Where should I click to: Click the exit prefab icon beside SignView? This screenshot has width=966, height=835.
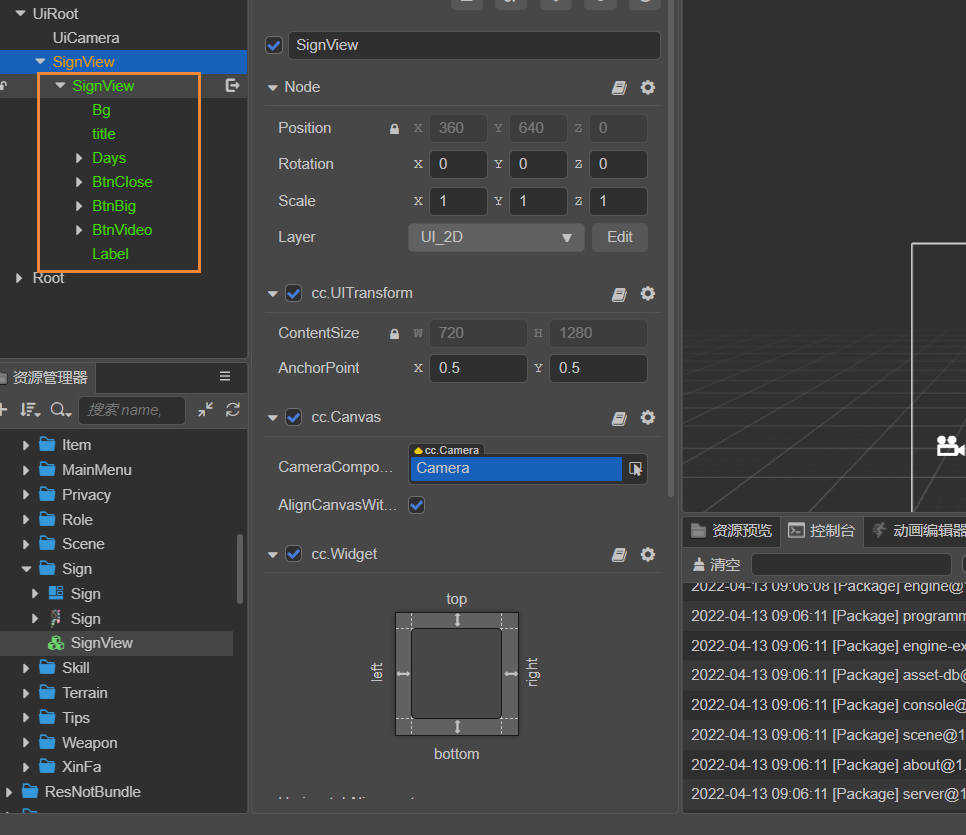pos(232,86)
